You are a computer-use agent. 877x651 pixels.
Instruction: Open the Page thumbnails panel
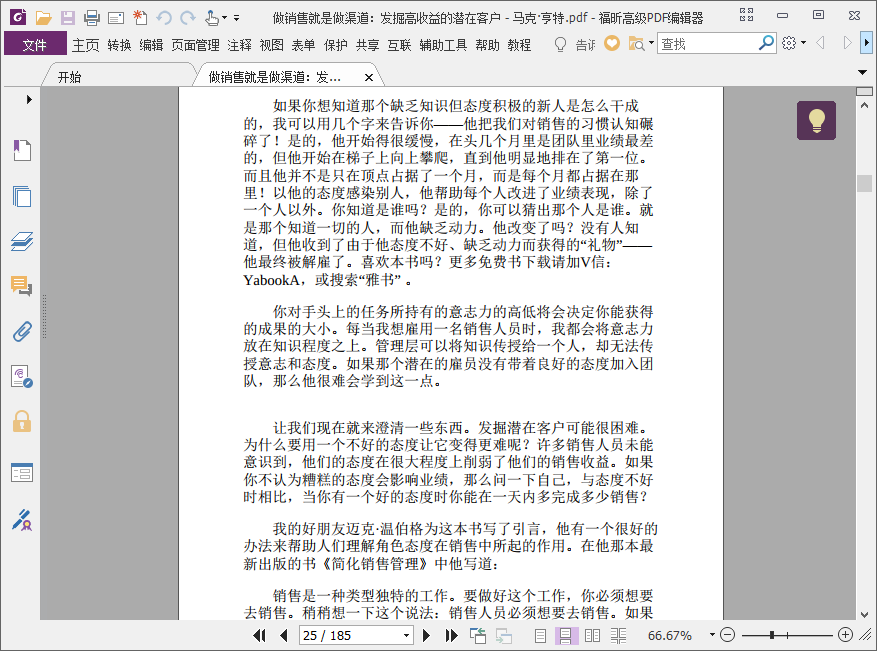[22, 196]
